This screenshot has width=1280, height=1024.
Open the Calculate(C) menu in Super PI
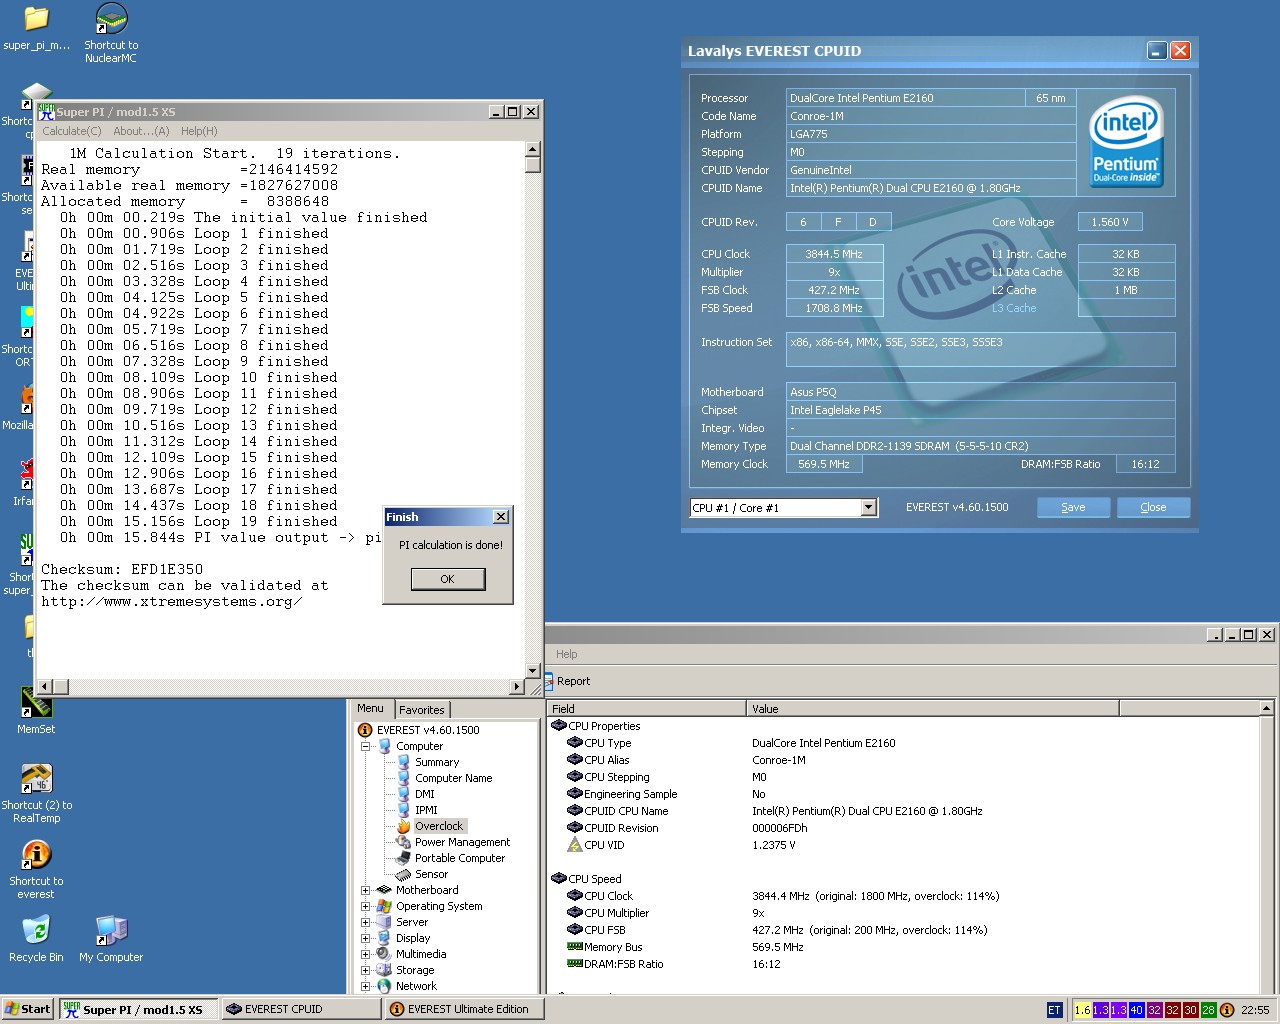72,131
